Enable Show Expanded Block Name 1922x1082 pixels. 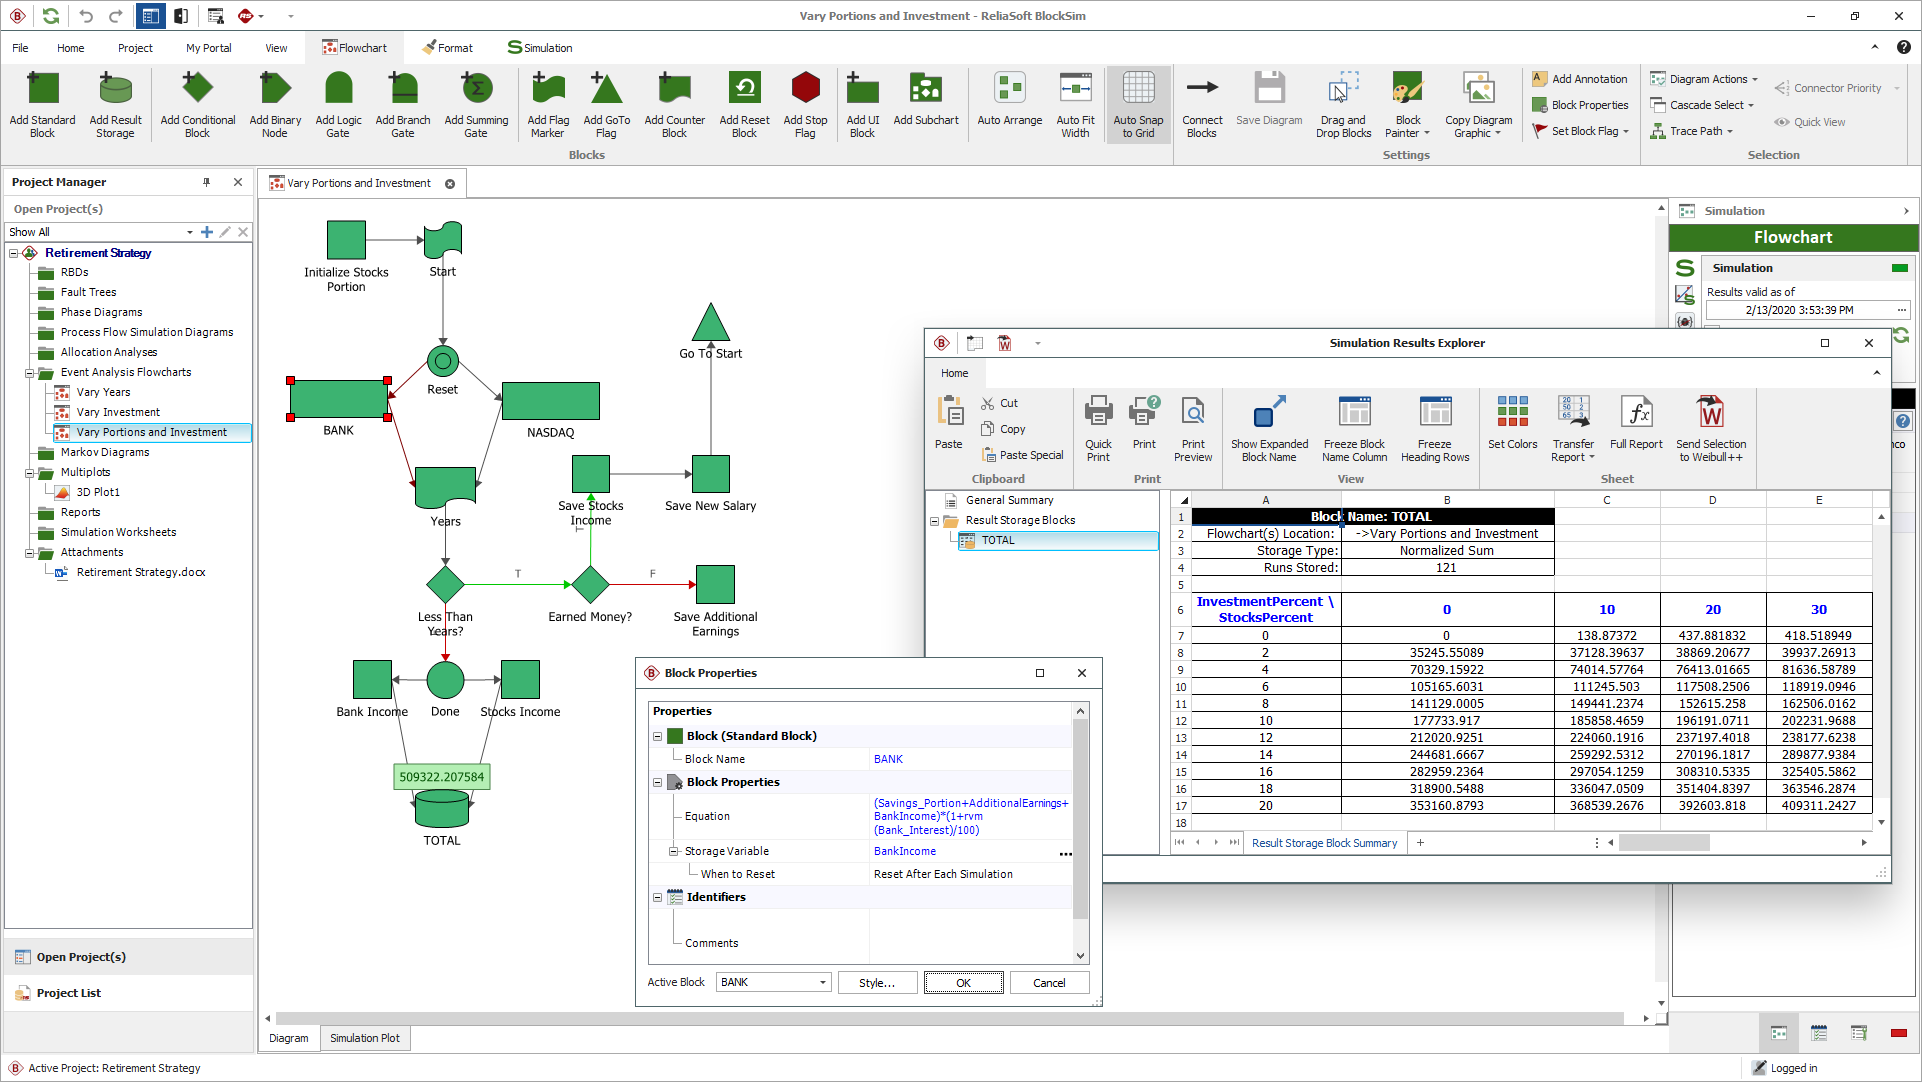[x=1268, y=428]
